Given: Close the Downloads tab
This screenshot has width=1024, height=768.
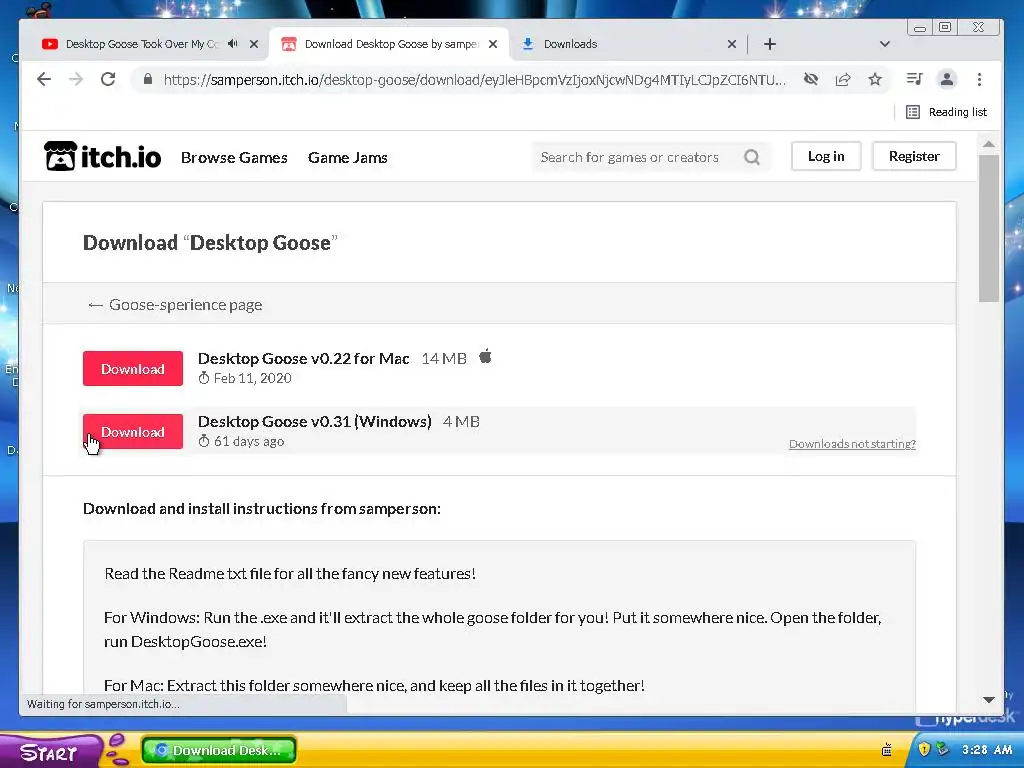Looking at the screenshot, I should pyautogui.click(x=732, y=44).
